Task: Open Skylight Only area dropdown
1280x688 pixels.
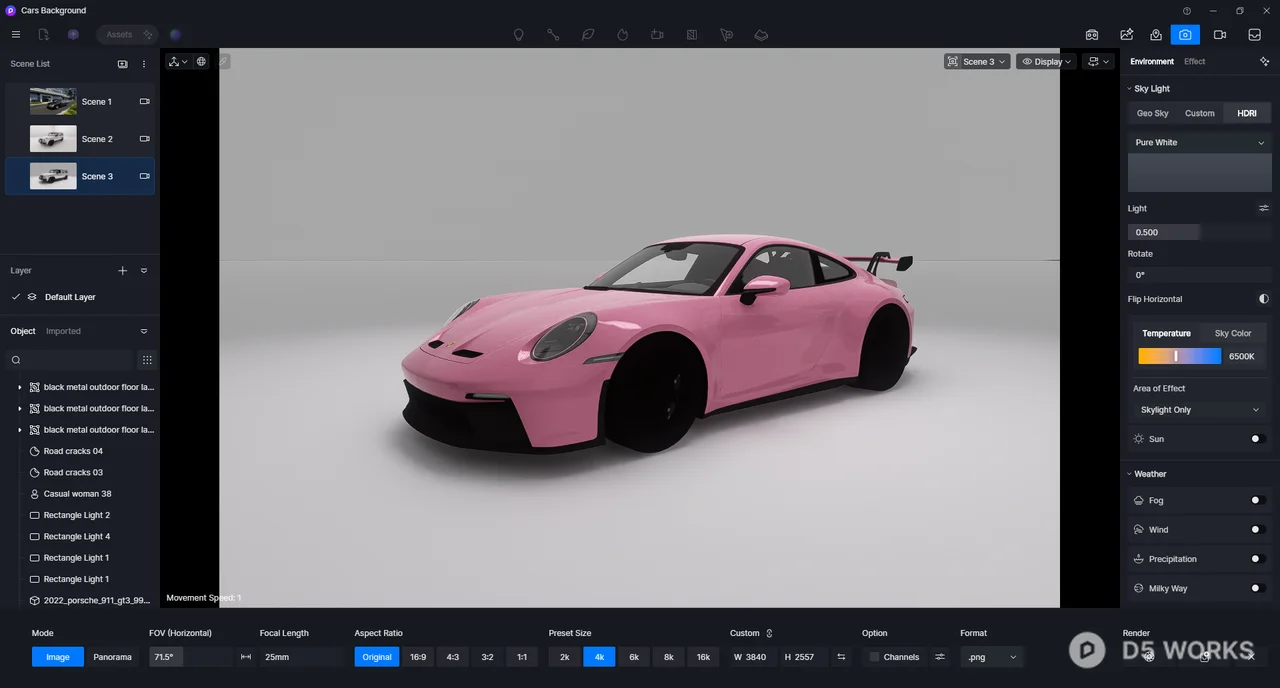Action: [x=1199, y=410]
